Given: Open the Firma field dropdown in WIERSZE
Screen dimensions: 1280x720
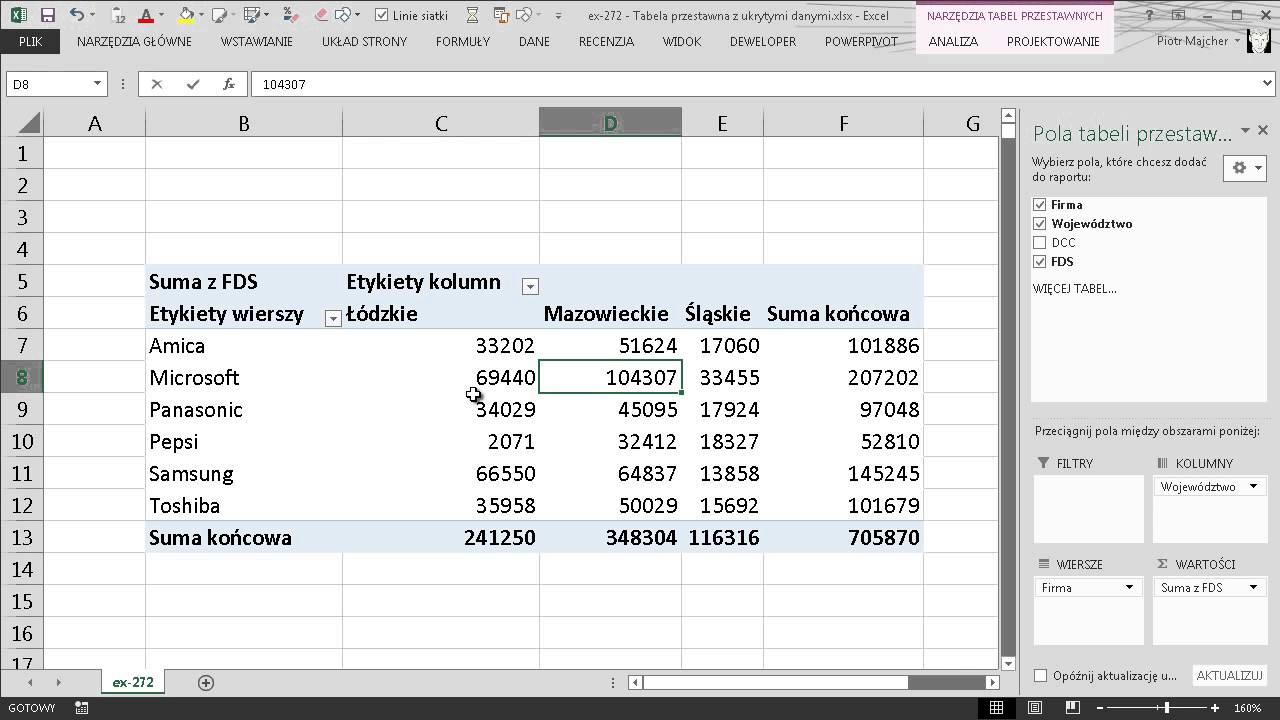Looking at the screenshot, I should coord(1129,588).
